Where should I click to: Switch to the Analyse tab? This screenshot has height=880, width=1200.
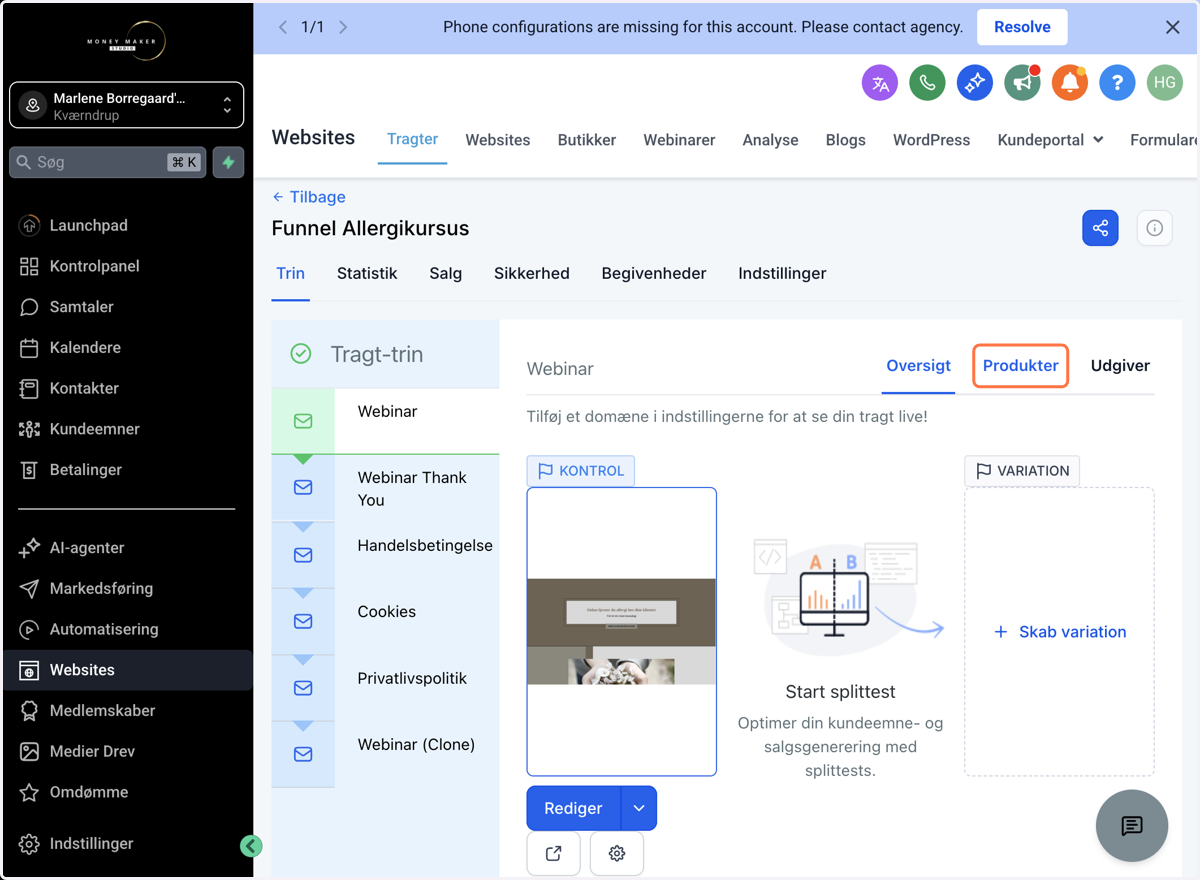tap(770, 140)
